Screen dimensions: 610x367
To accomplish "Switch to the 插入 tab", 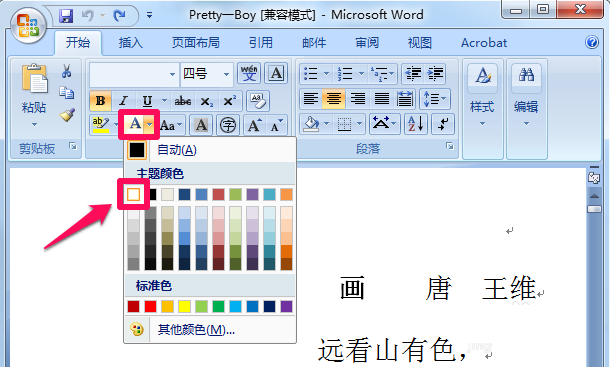I will pos(131,42).
